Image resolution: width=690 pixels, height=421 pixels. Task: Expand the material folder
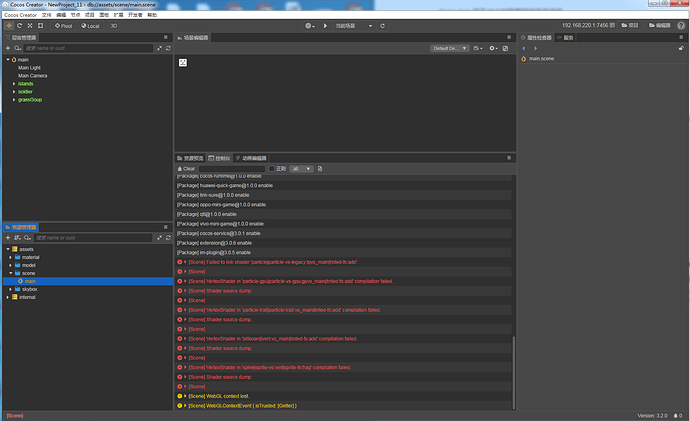coord(11,257)
